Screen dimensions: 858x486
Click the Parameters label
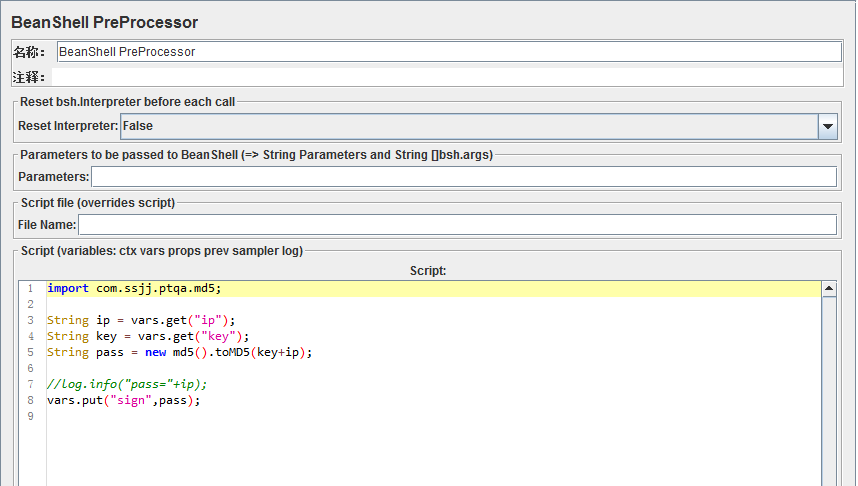pyautogui.click(x=54, y=177)
